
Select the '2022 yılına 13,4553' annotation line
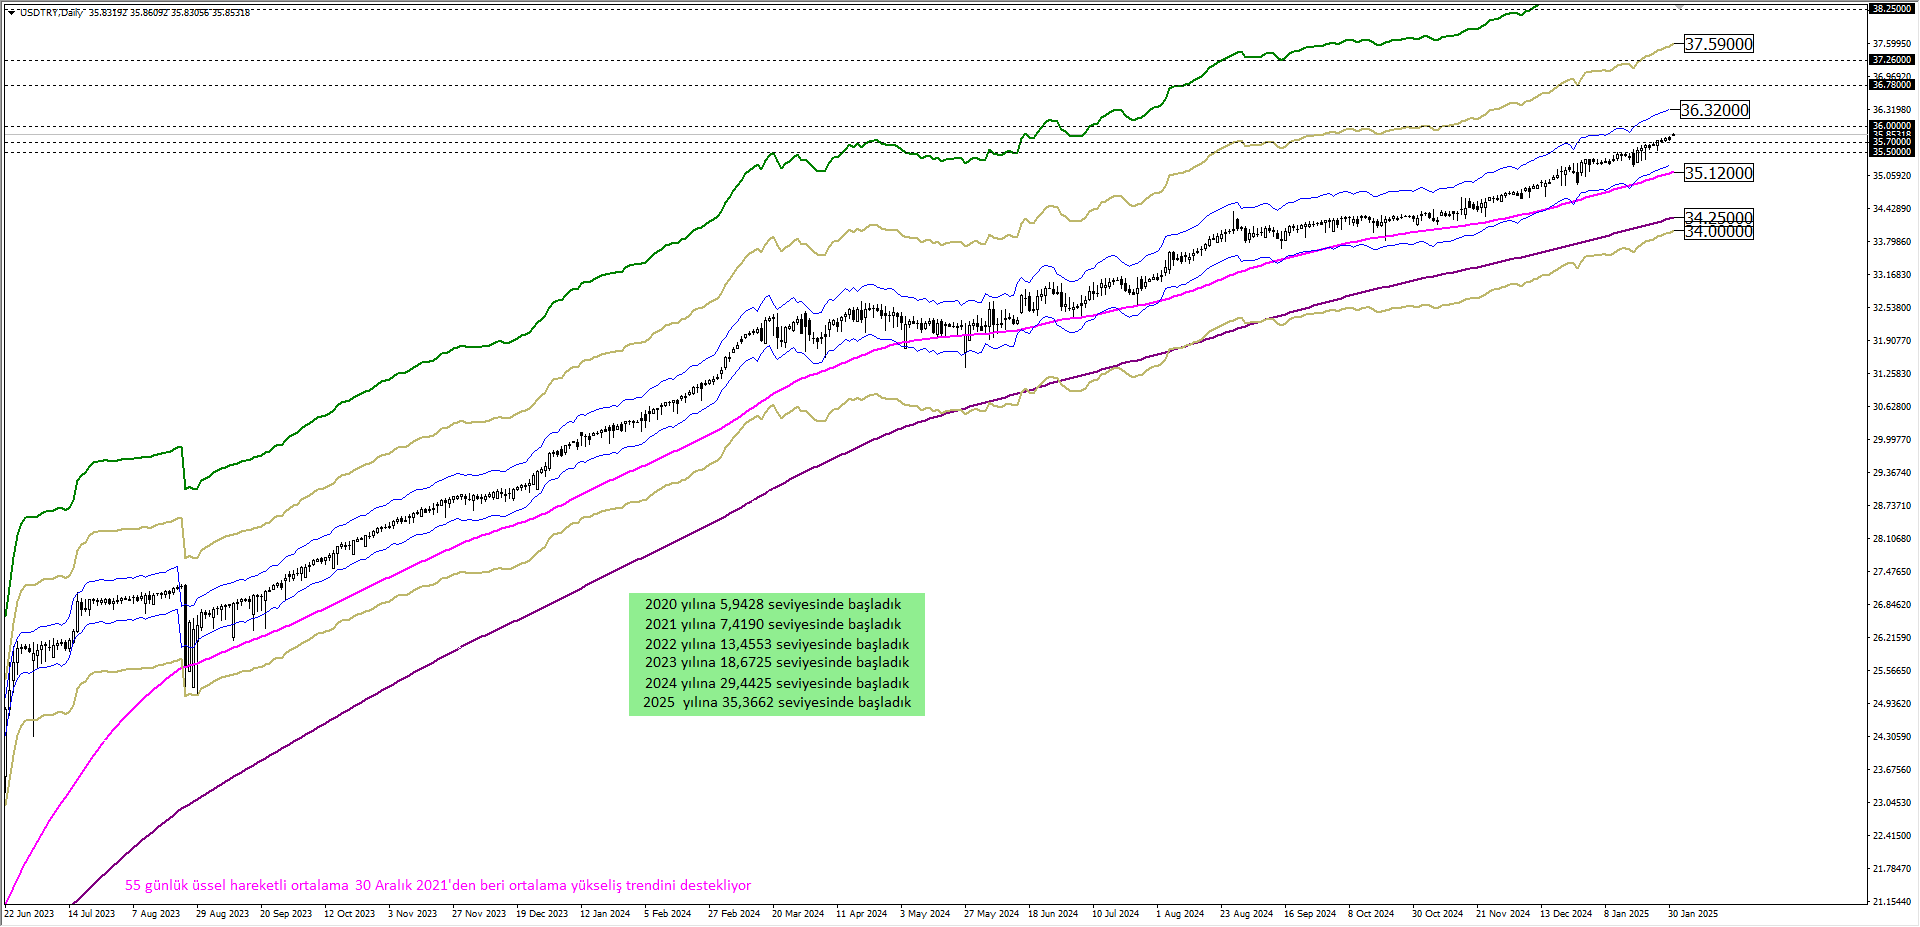(777, 644)
